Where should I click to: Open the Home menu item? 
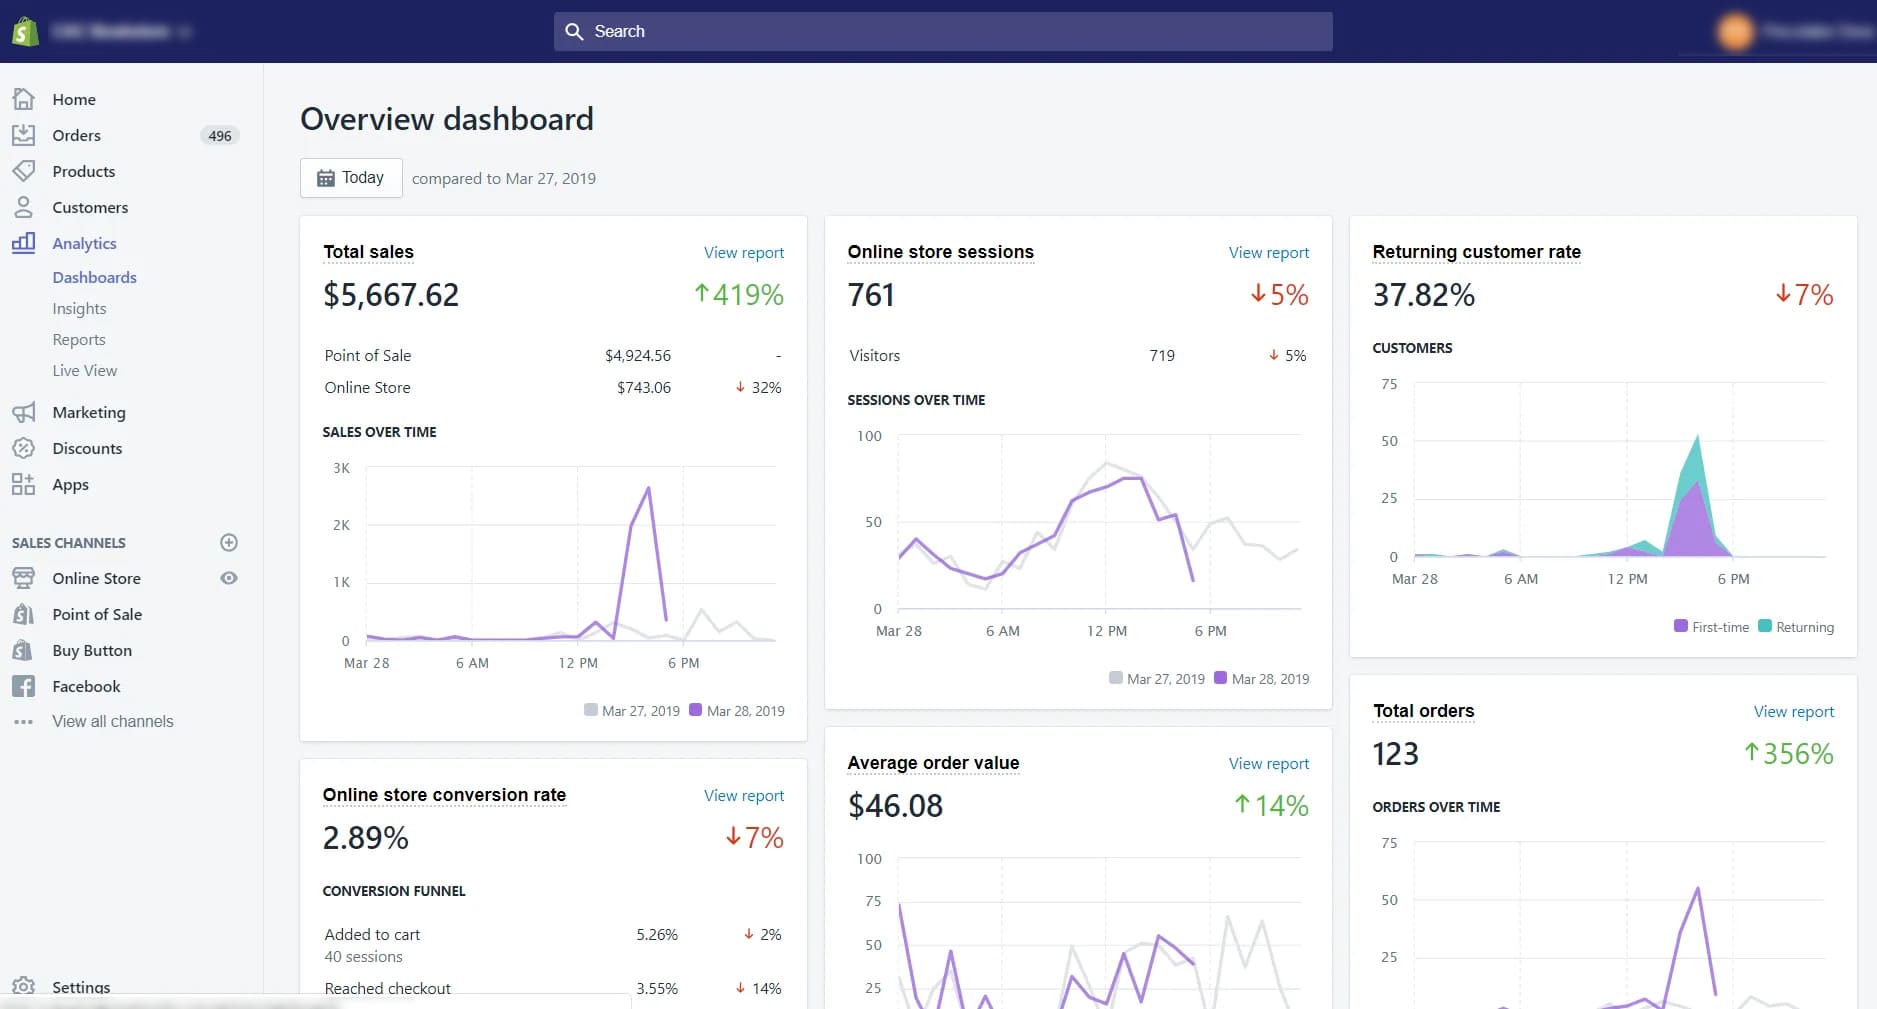click(x=74, y=99)
